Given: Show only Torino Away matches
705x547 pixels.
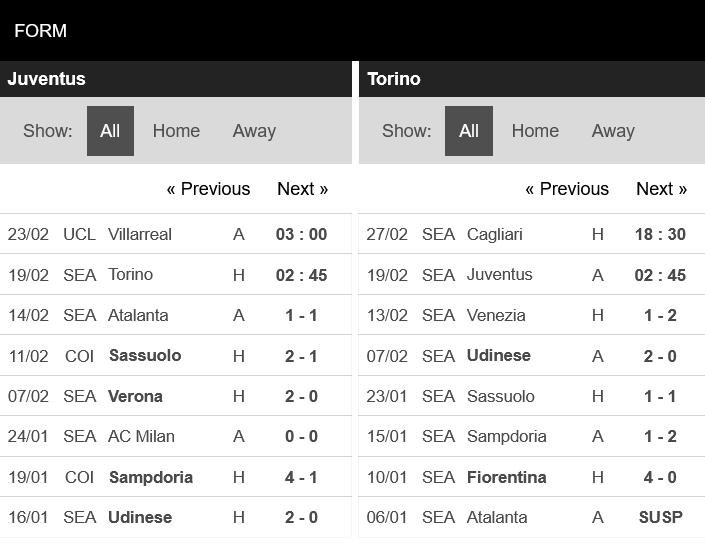Looking at the screenshot, I should (x=613, y=131).
